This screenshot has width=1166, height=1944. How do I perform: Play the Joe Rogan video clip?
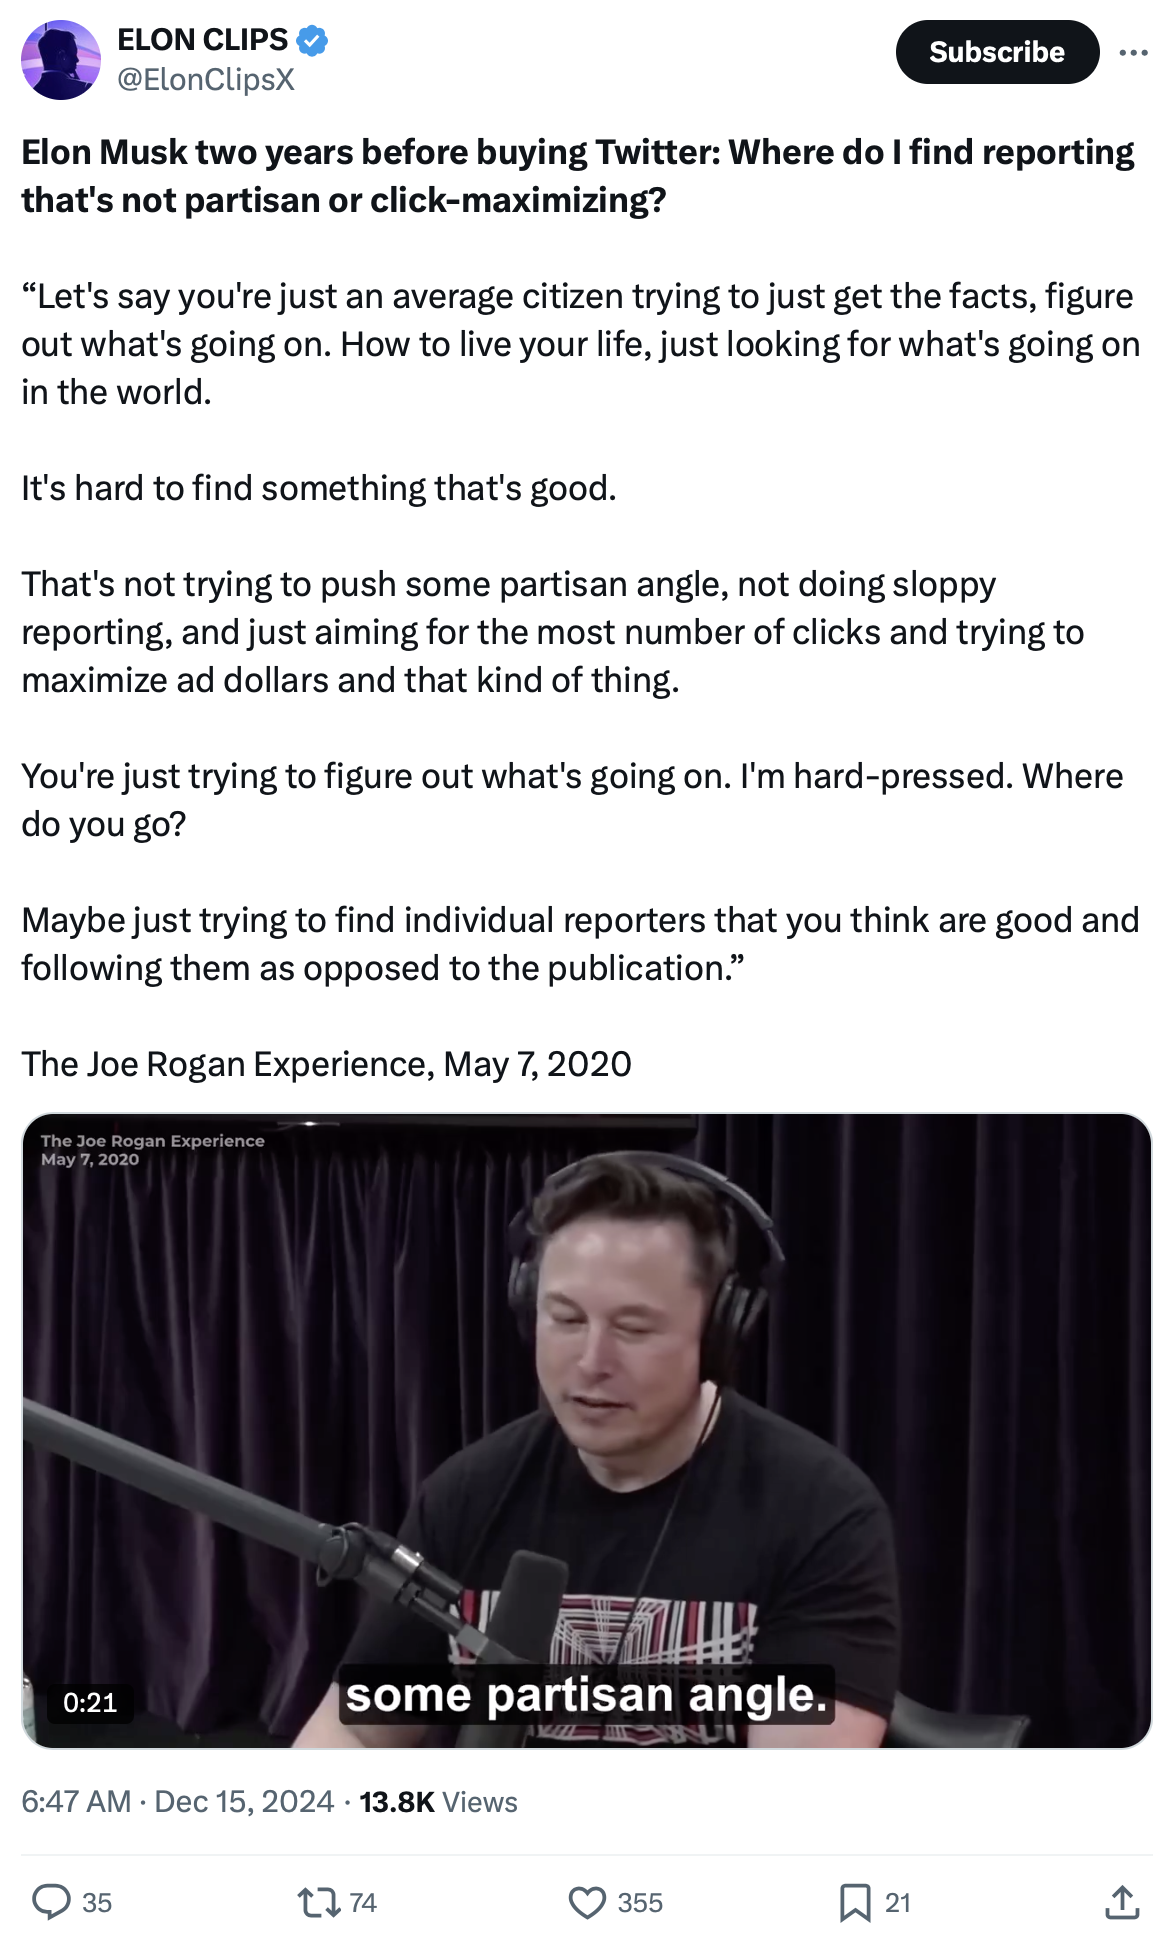pyautogui.click(x=587, y=1430)
